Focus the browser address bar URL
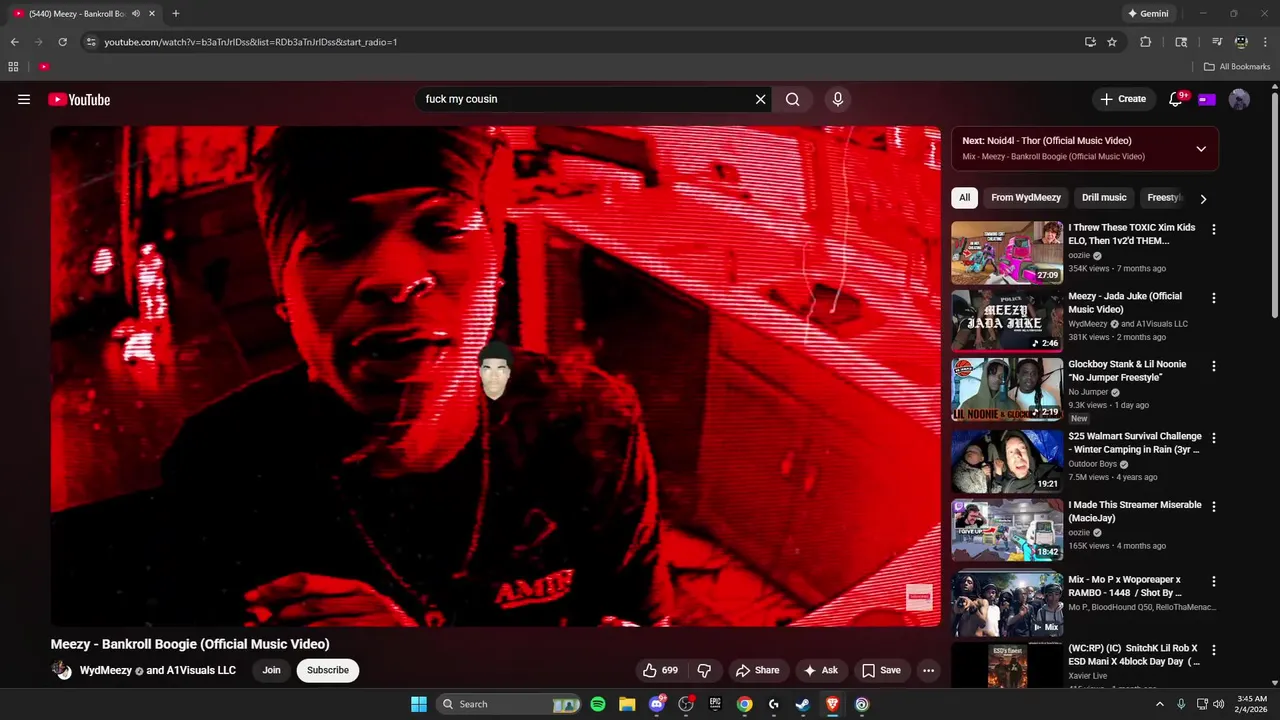Screen dimensions: 1280x720 click(x=251, y=42)
